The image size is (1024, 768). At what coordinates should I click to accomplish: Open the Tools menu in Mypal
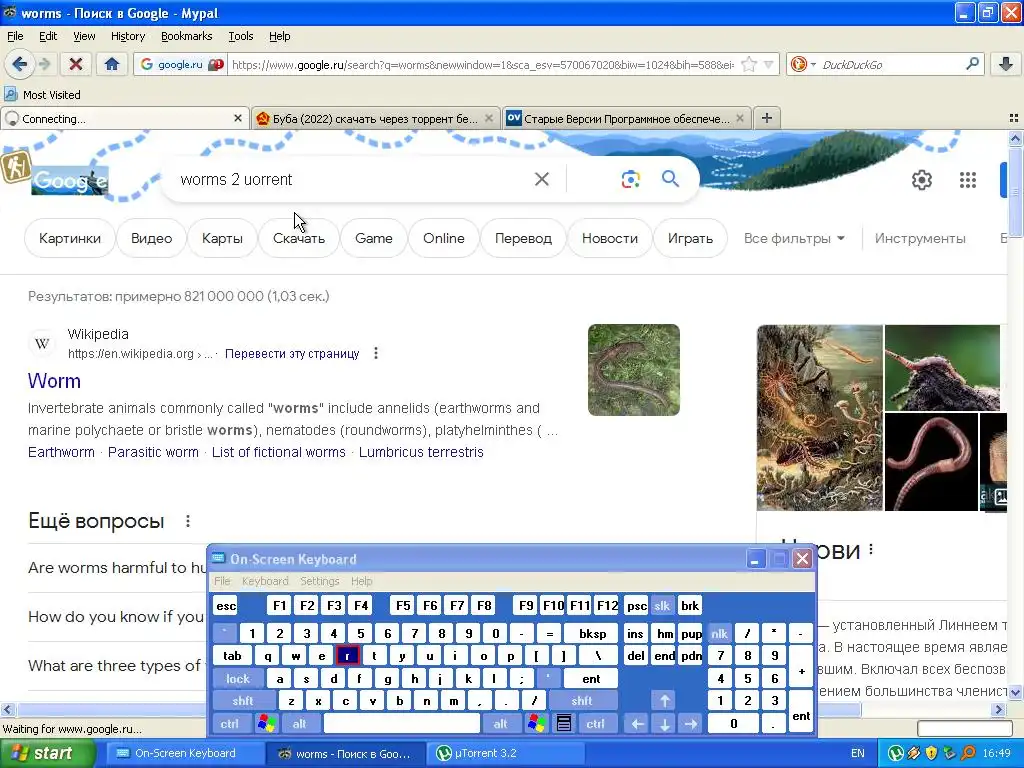[x=240, y=36]
